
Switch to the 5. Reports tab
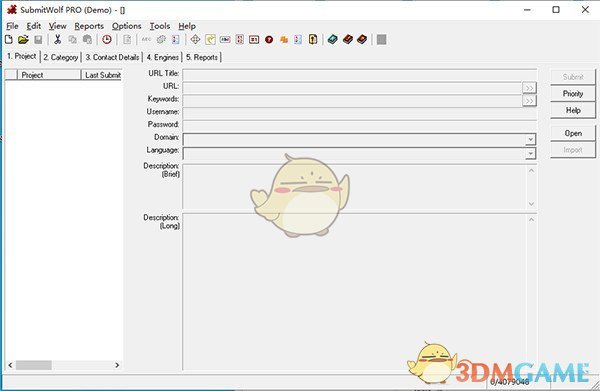pos(202,57)
